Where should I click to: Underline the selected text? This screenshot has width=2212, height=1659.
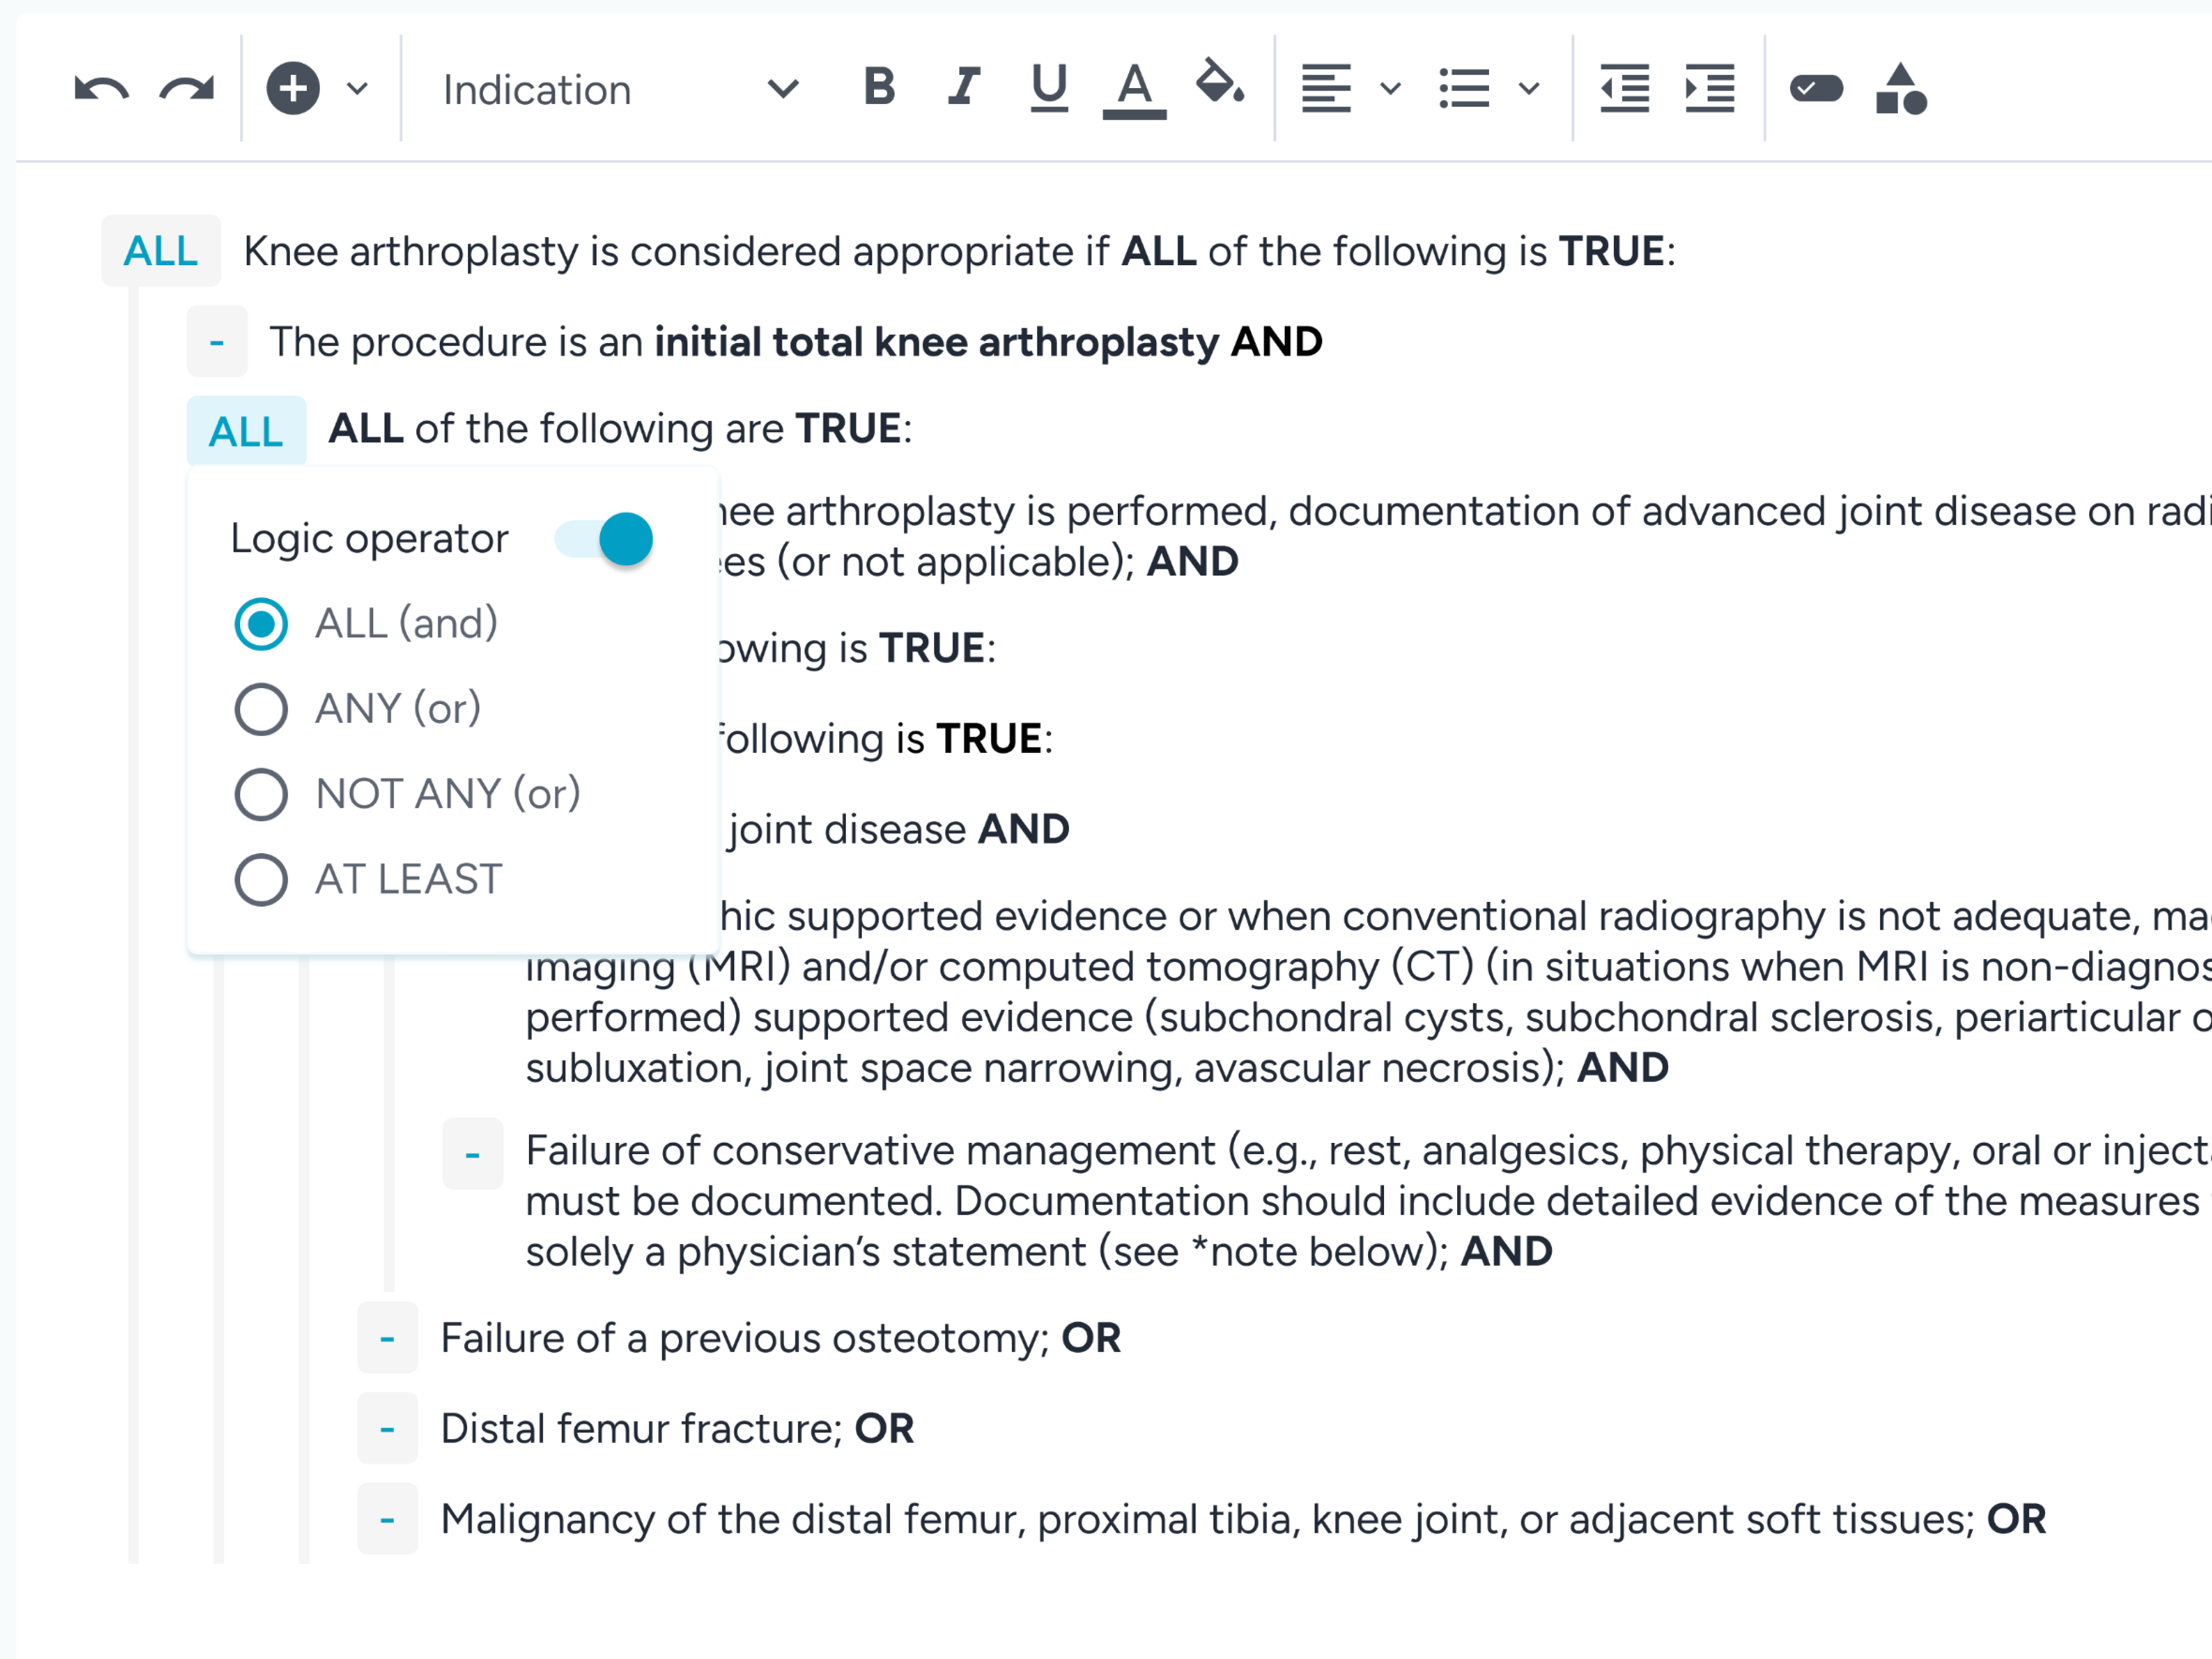pyautogui.click(x=1049, y=88)
